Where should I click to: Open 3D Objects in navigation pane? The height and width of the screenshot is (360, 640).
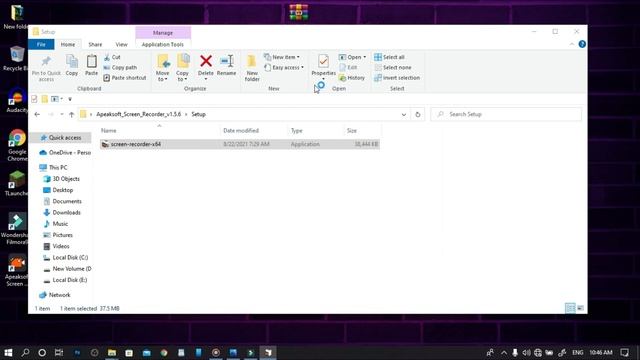tap(61, 179)
